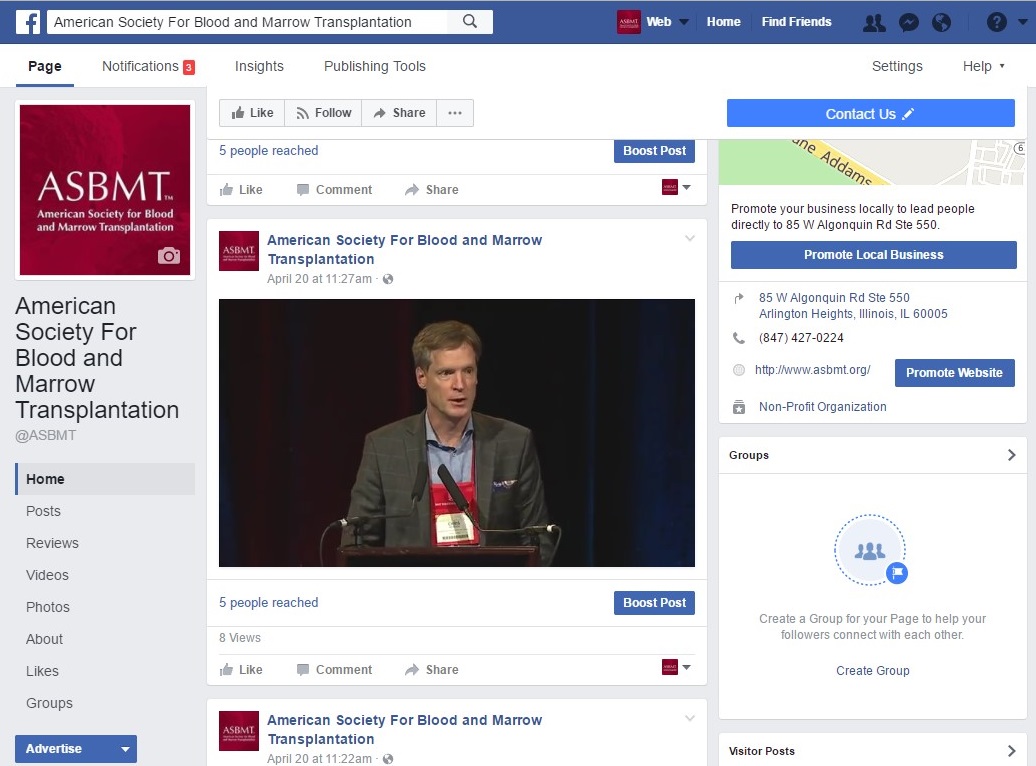The width and height of the screenshot is (1036, 766).
Task: Open the Help dropdown menu
Action: 983,66
